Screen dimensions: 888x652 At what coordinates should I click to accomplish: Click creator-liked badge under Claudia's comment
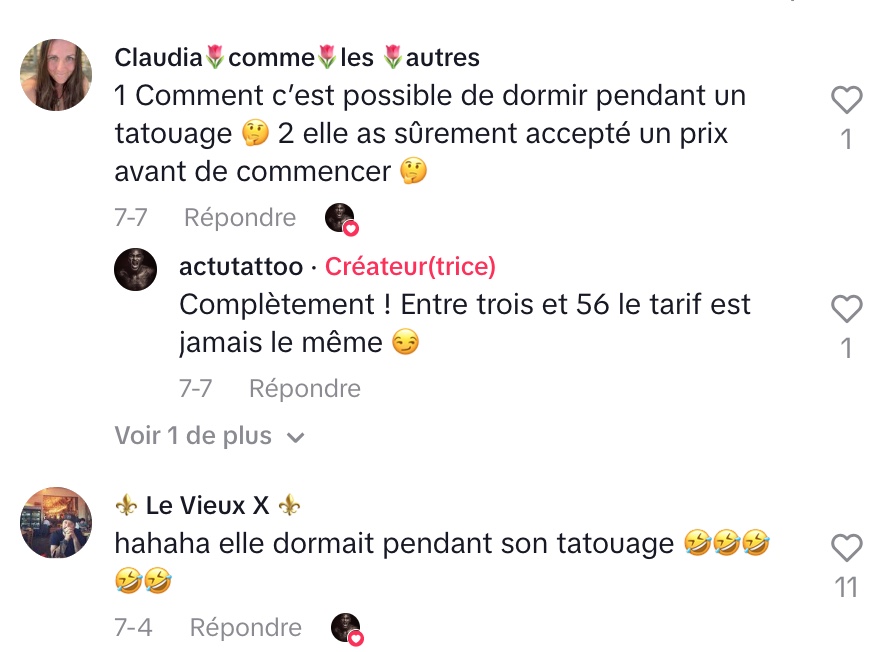pyautogui.click(x=341, y=219)
